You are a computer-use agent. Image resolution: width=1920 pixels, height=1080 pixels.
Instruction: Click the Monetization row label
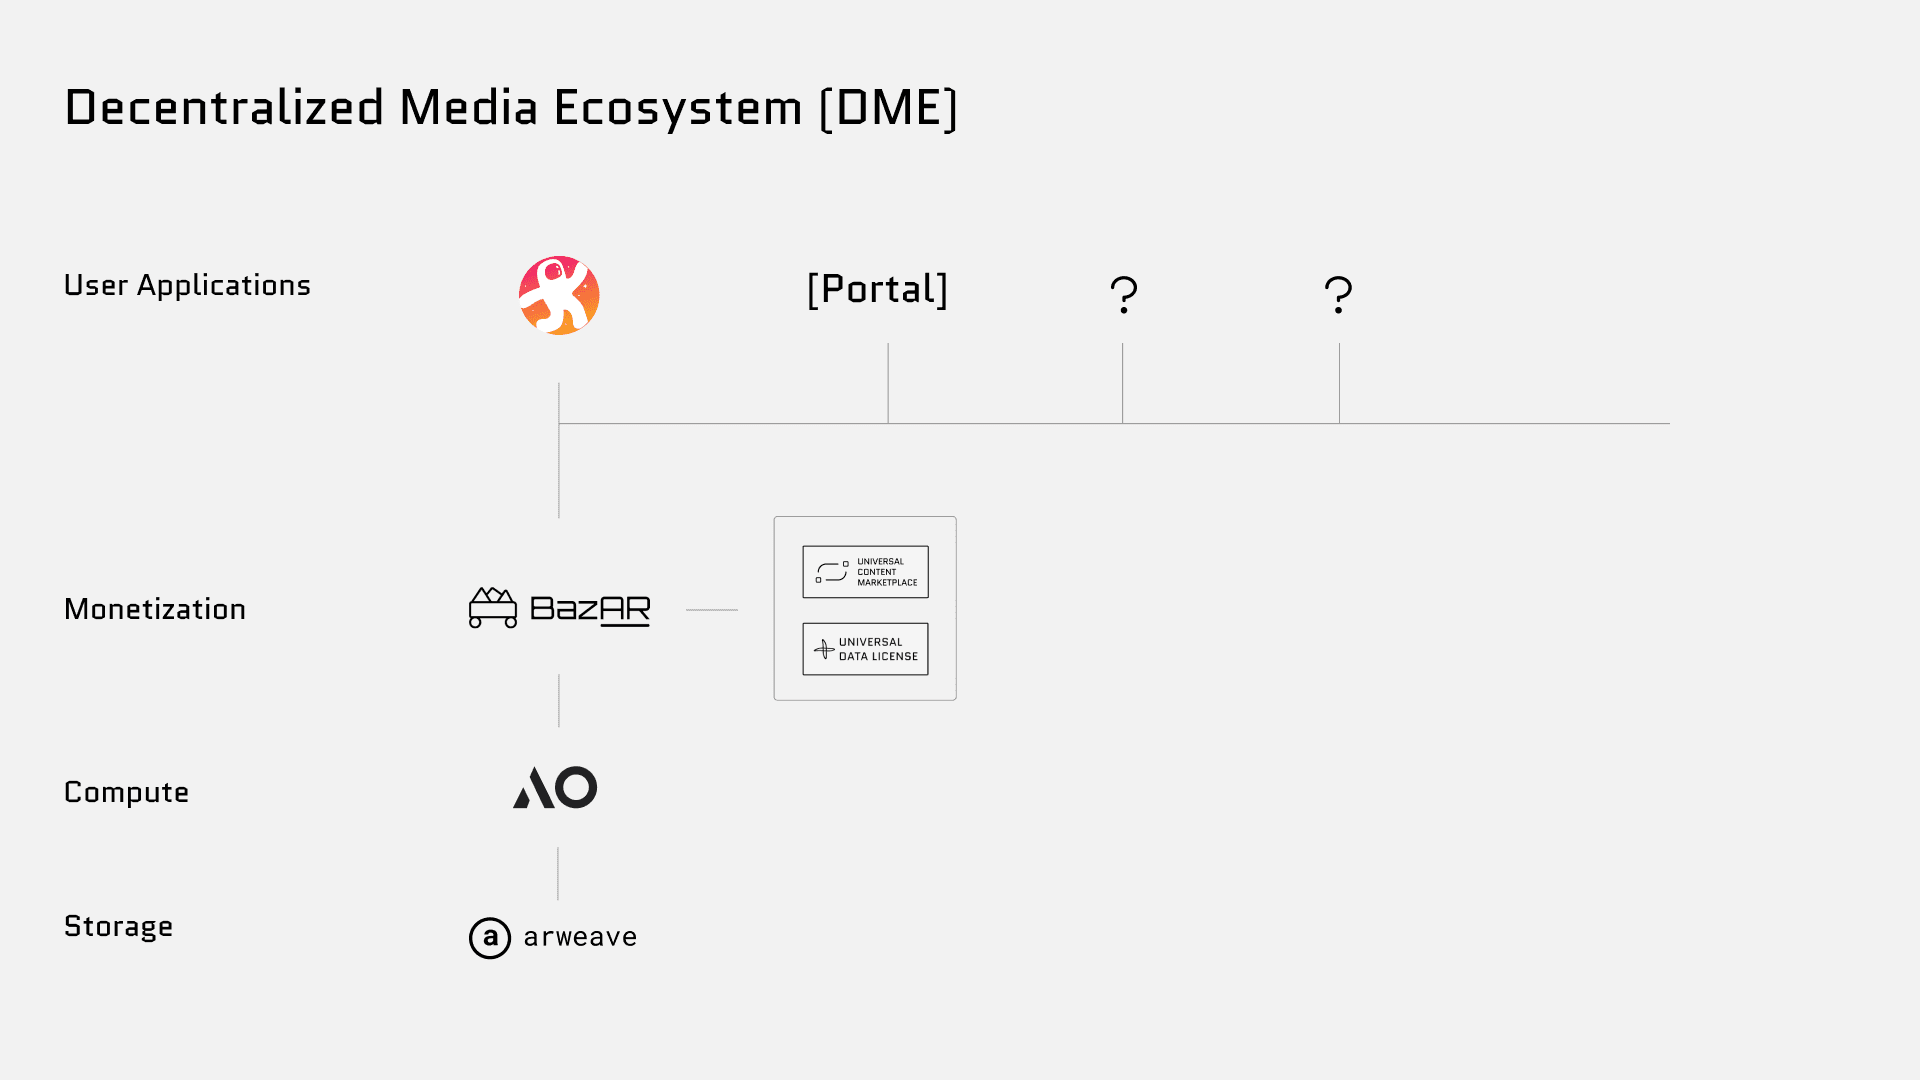point(155,609)
